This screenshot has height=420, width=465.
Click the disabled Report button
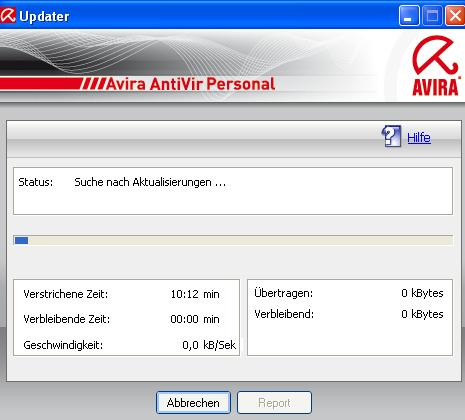(274, 403)
